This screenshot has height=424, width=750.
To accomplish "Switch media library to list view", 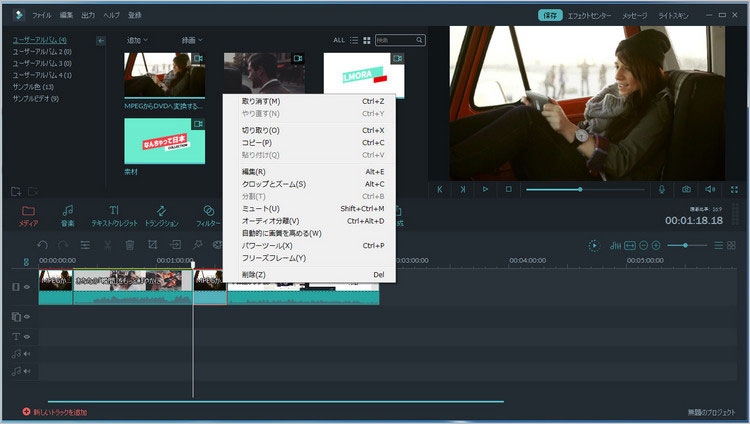I will coord(353,40).
